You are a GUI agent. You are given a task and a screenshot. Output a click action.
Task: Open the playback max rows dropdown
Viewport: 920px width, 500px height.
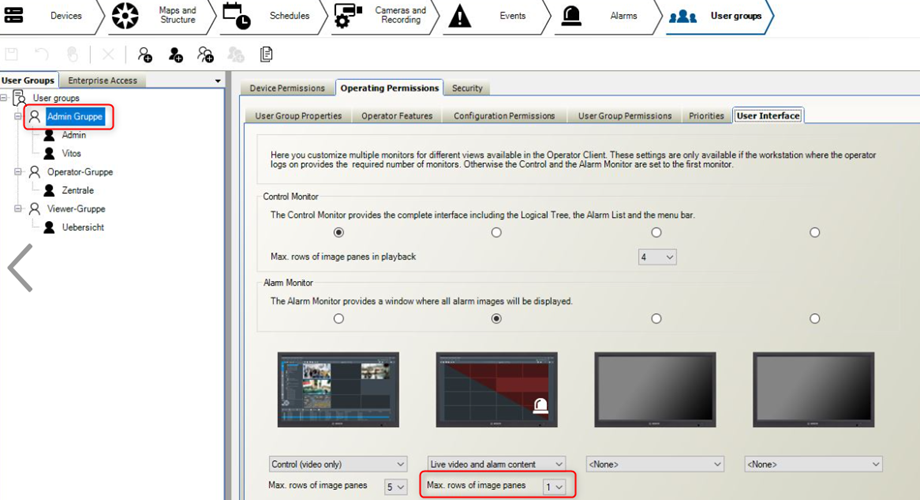(x=657, y=257)
